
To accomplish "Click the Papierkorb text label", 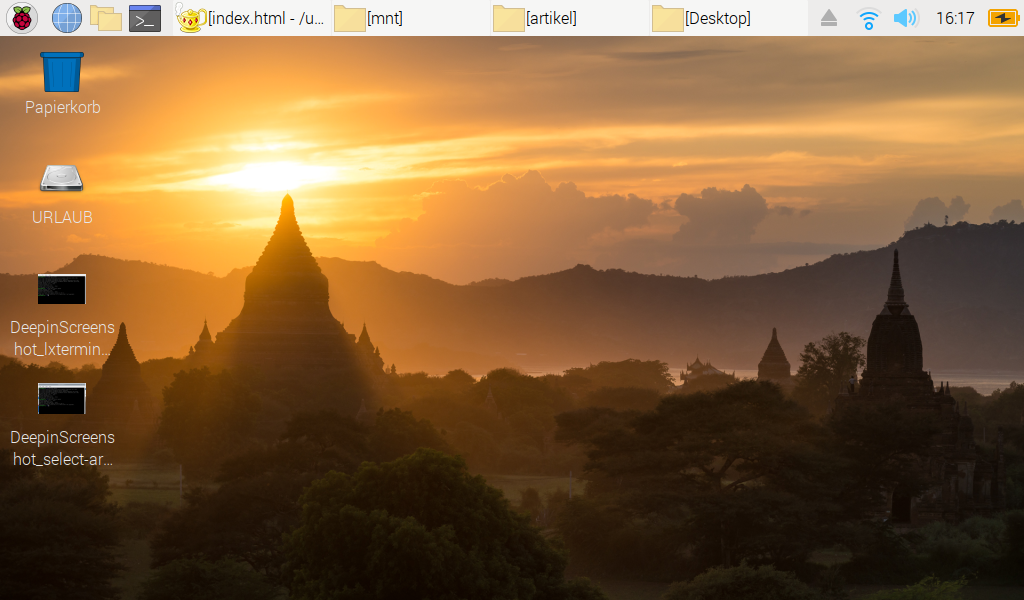I will pos(62,107).
